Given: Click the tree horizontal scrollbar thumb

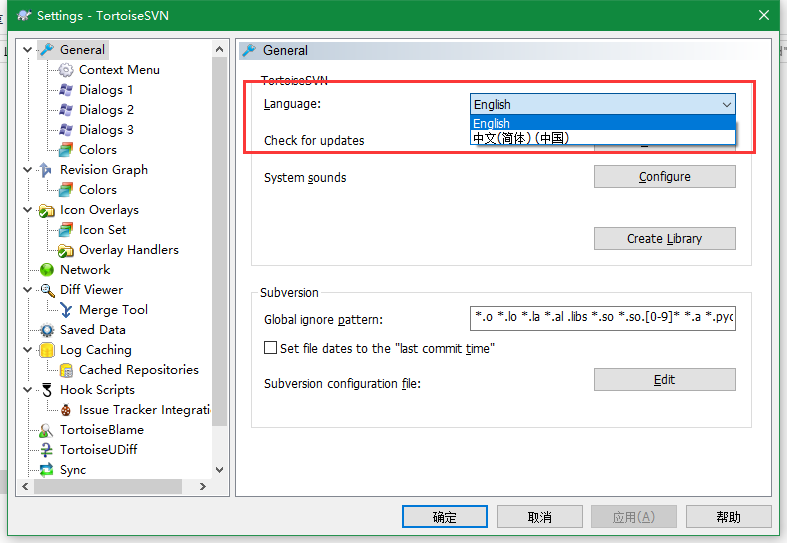Looking at the screenshot, I should click(108, 486).
